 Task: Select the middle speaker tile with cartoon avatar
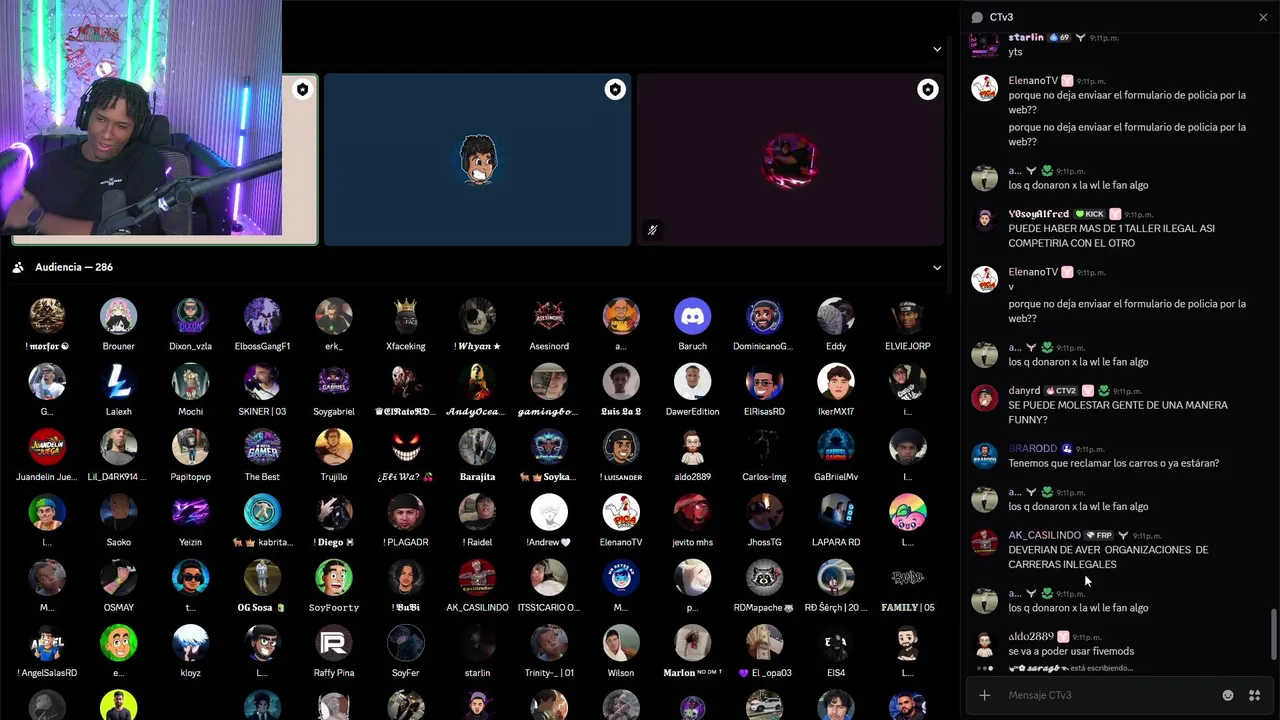478,159
